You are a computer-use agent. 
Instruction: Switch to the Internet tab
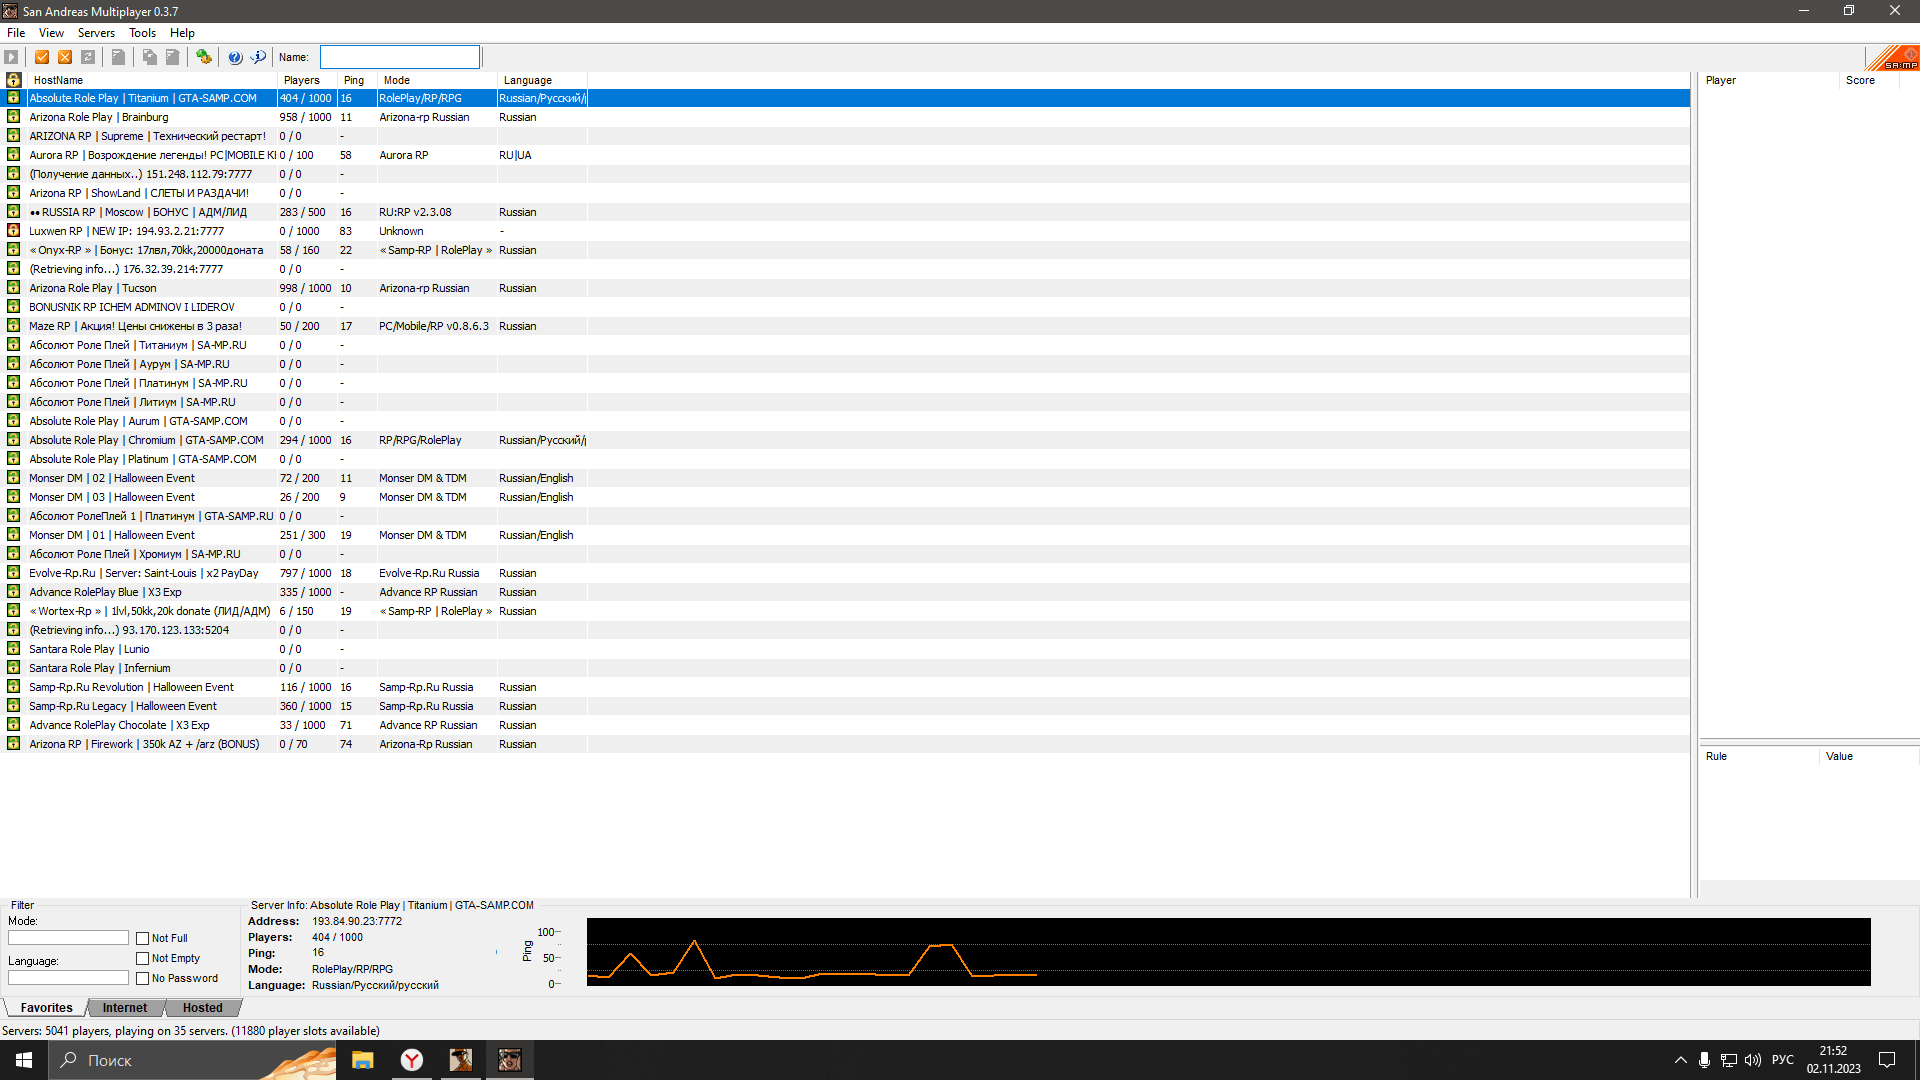point(125,1008)
